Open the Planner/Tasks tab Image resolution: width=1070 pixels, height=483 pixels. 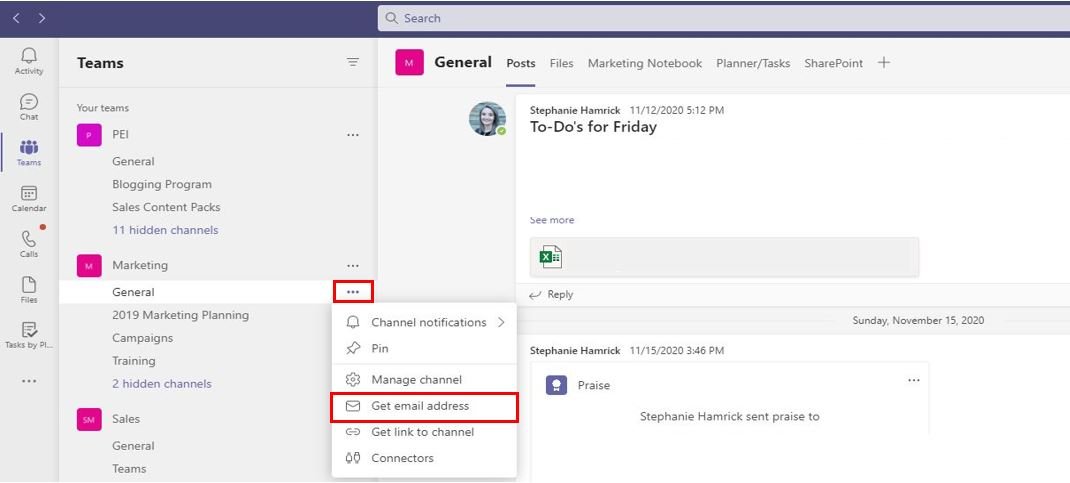coord(753,63)
